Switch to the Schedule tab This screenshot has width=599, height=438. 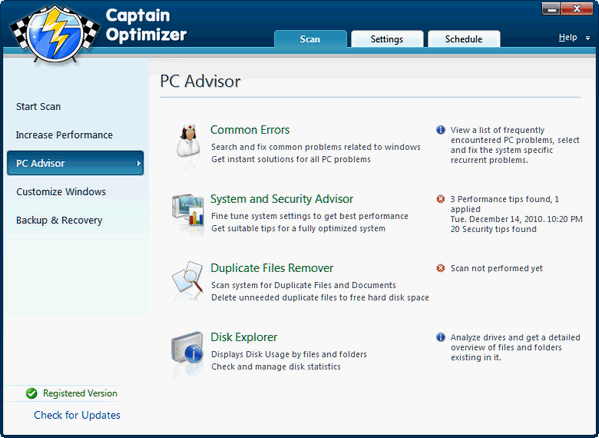coord(464,39)
